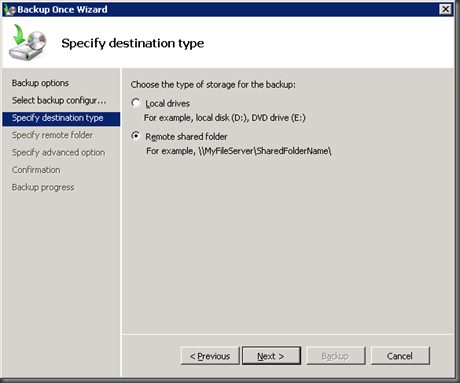The width and height of the screenshot is (460, 383).
Task: Select the Specify destination type step
Action: [61, 118]
